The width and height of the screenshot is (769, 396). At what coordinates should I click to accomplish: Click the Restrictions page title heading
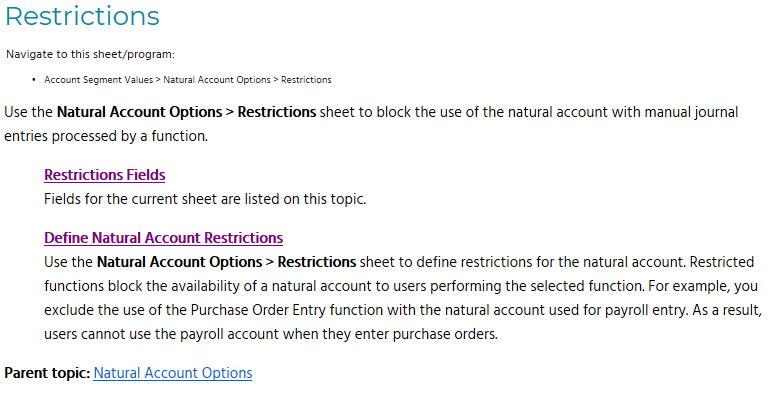coord(82,16)
